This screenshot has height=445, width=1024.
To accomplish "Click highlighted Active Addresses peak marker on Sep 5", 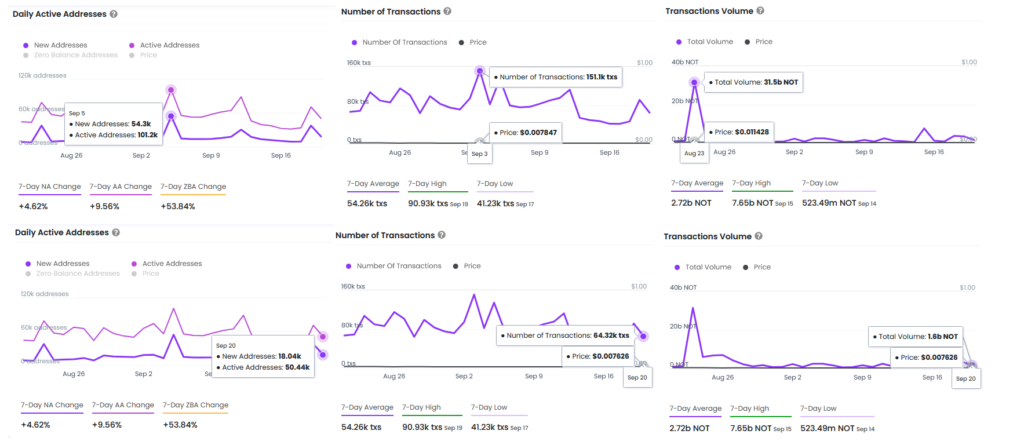I will (171, 90).
